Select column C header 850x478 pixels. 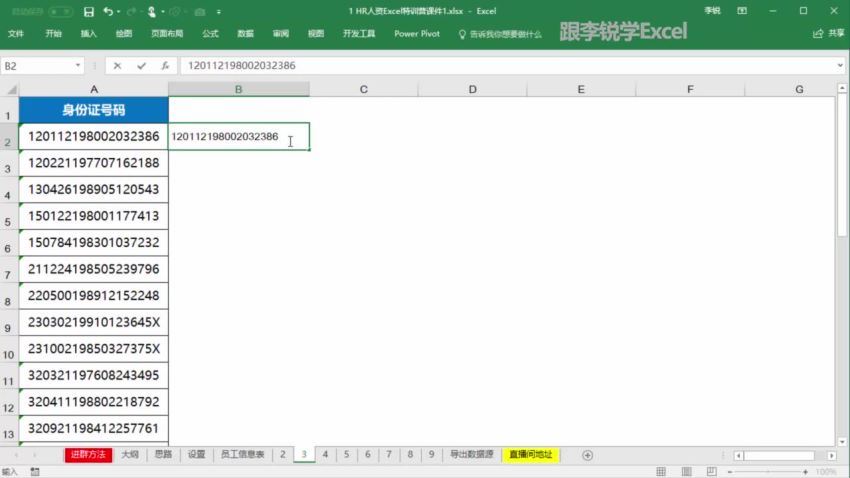pos(364,89)
